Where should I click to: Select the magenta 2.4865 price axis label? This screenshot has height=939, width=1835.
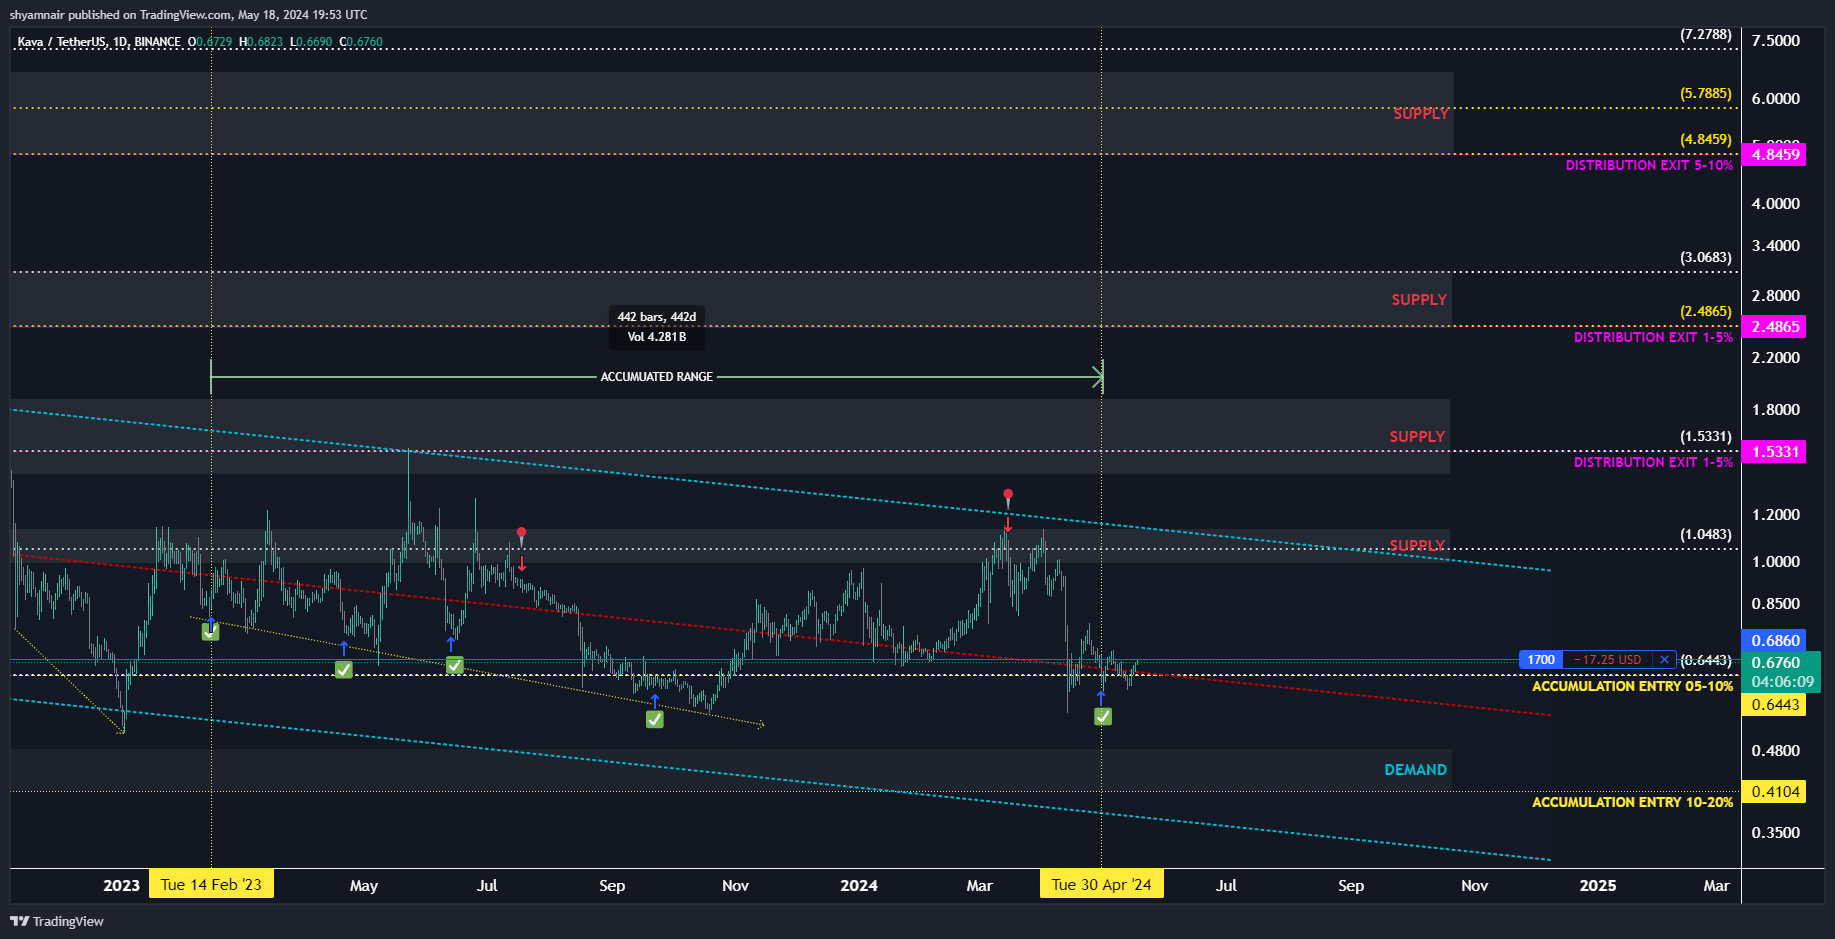(1774, 327)
